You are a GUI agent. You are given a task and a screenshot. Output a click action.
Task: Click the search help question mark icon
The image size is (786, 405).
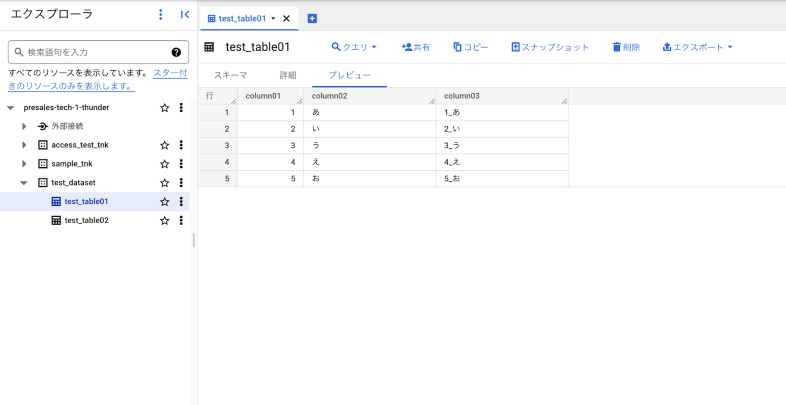(x=177, y=52)
